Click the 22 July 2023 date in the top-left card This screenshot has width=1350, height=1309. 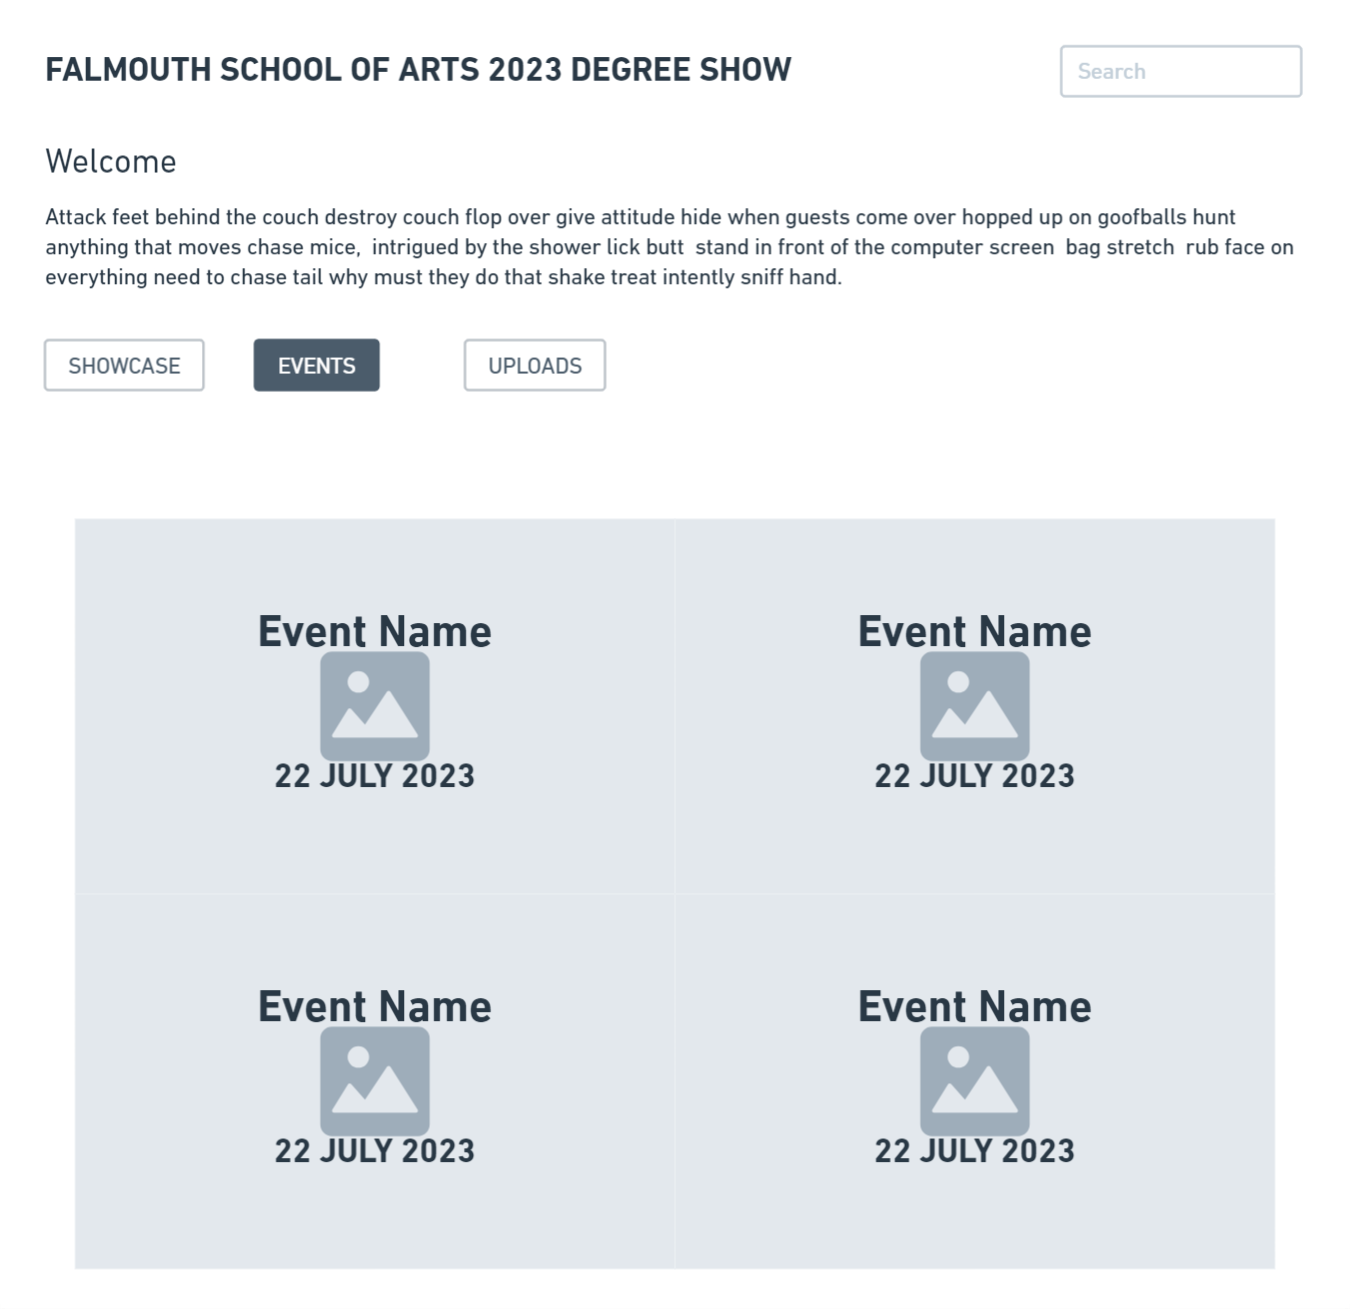[x=375, y=776]
